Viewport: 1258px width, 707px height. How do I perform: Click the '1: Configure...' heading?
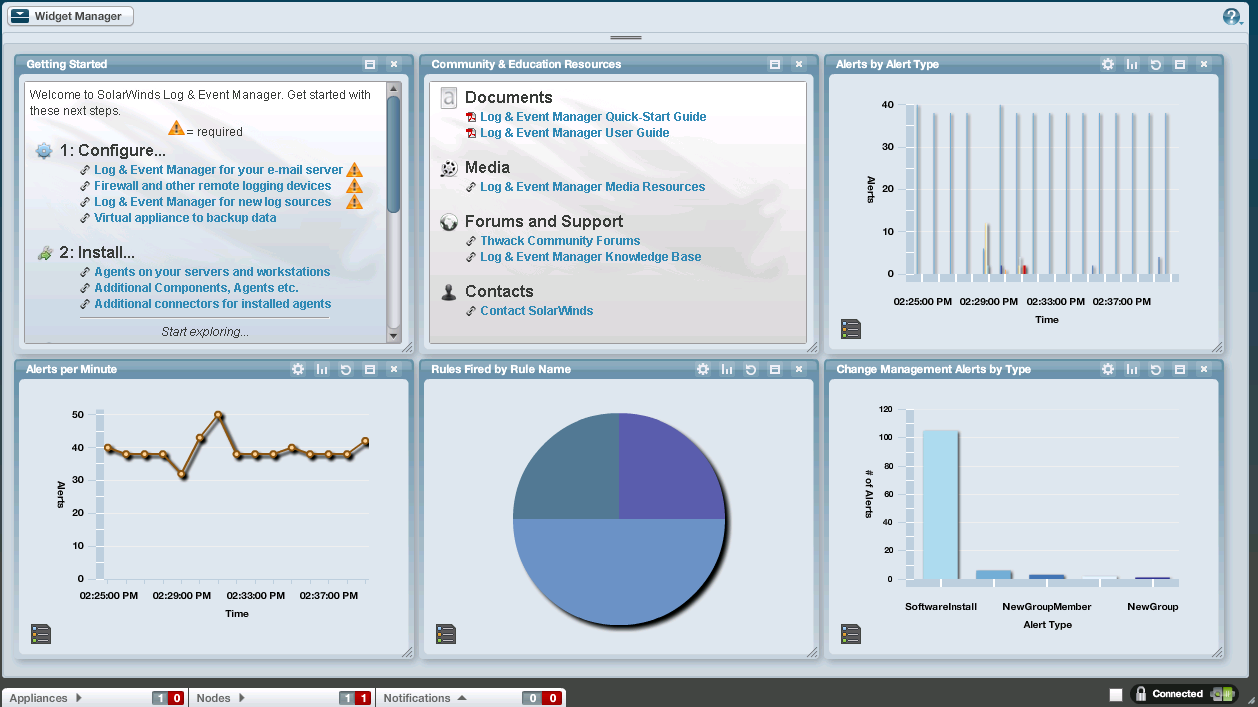(x=112, y=151)
